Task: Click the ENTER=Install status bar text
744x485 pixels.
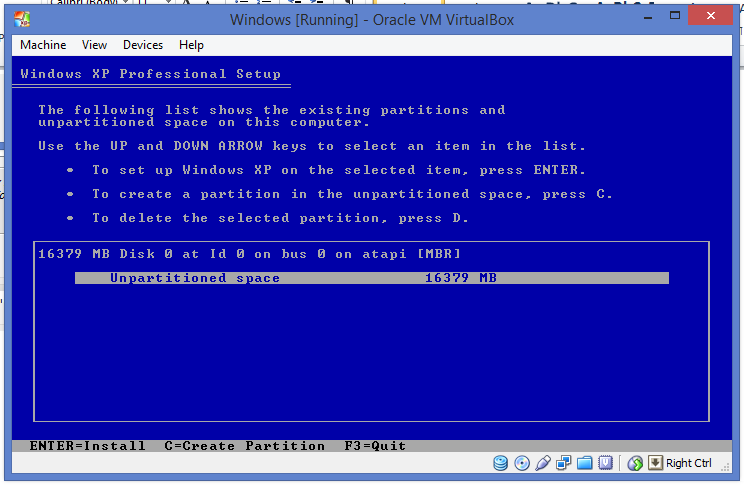Action: [x=88, y=446]
